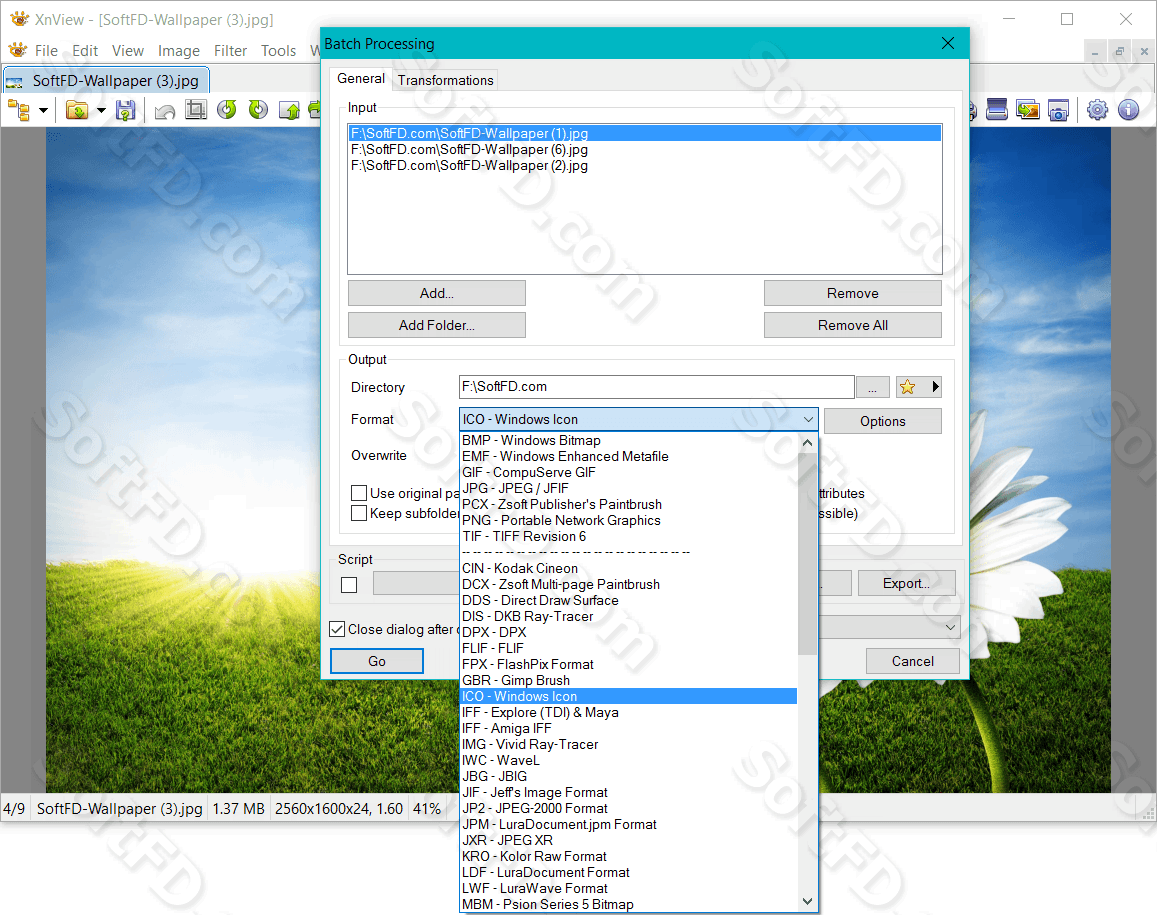Click the Open file folder icon
Viewport: 1157px width, 915px height.
(x=77, y=111)
